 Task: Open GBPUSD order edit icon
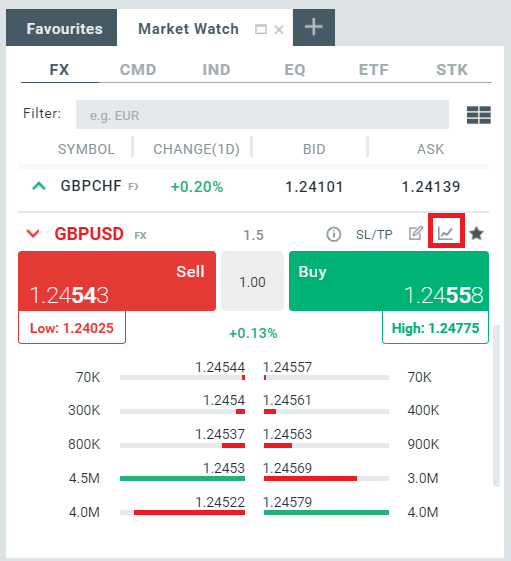(416, 233)
